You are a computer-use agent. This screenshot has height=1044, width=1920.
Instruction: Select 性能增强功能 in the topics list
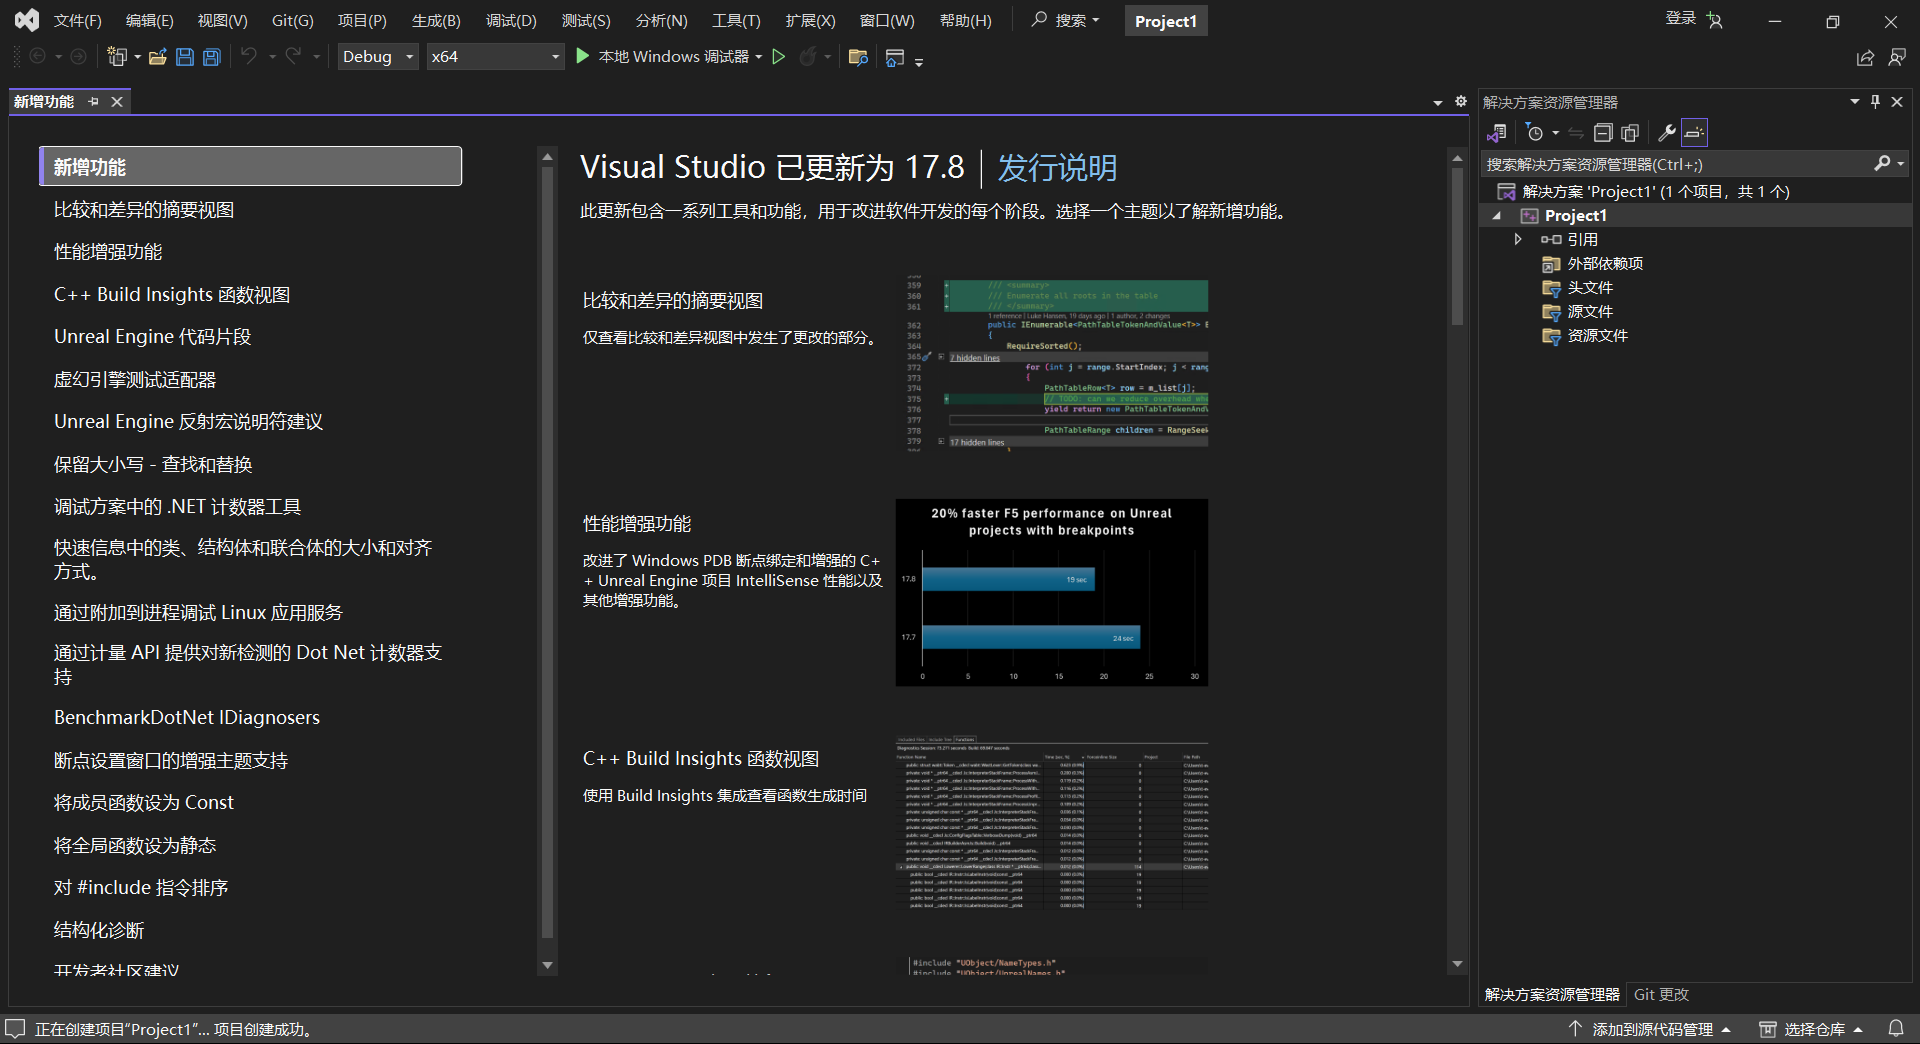click(108, 252)
